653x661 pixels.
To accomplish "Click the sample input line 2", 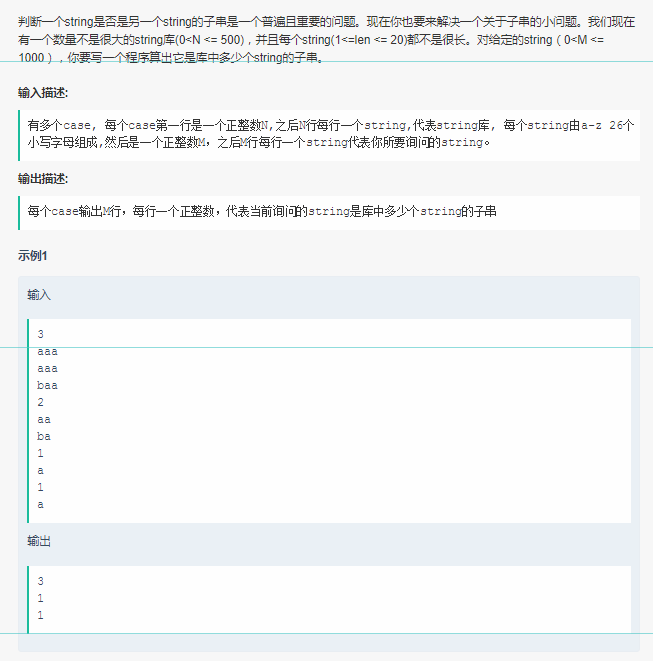I will click(x=40, y=402).
